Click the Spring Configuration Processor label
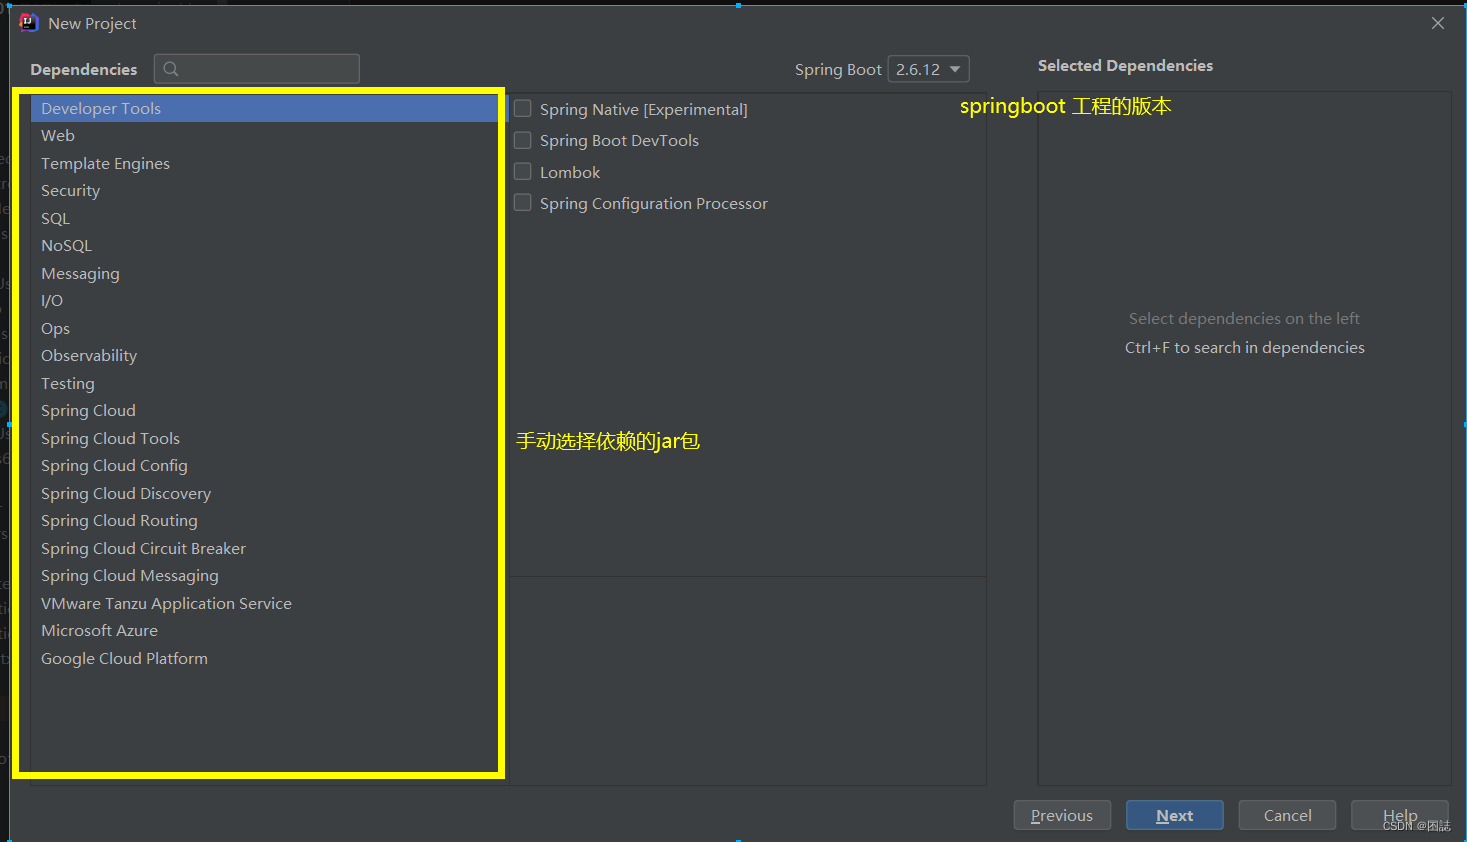Screen dimensions: 1467x842 point(654,204)
